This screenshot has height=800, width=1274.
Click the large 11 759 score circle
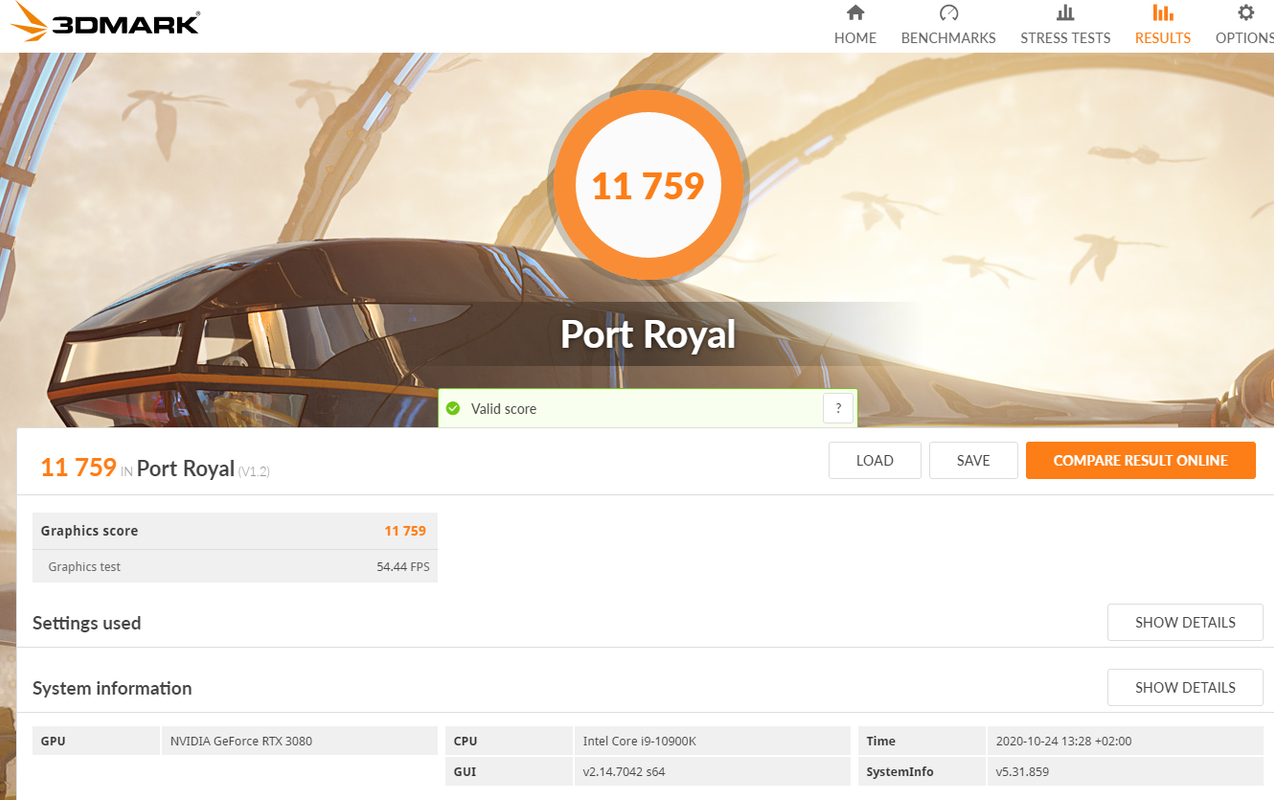tap(648, 186)
